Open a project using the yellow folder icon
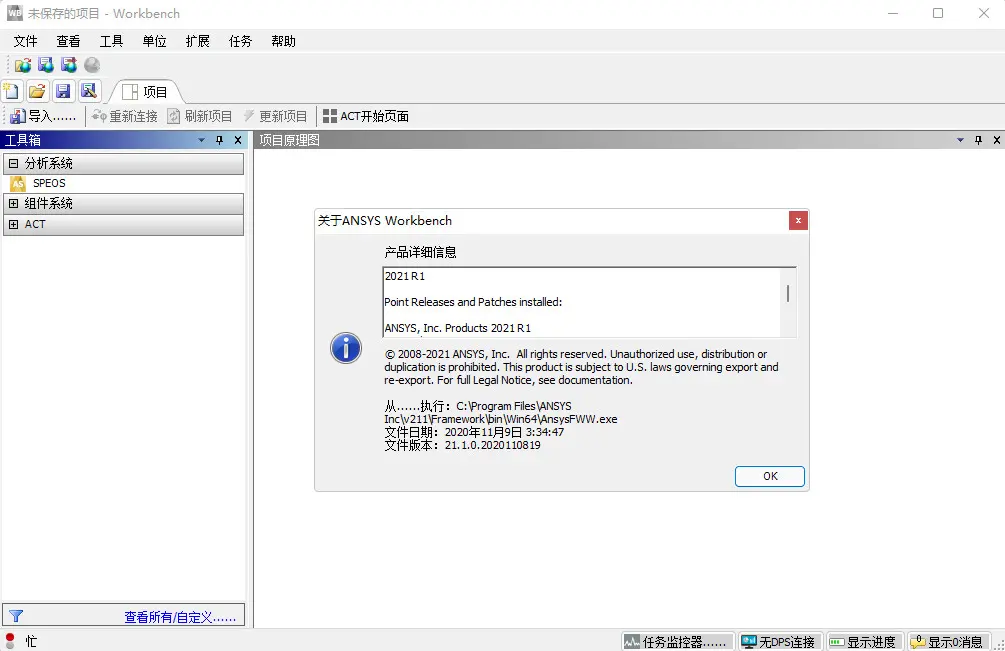 pos(37,92)
